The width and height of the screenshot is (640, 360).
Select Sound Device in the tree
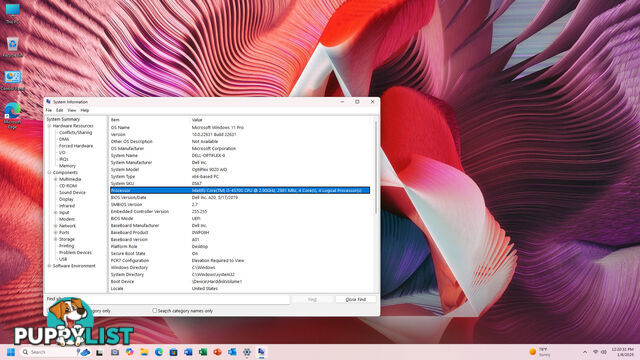point(72,192)
